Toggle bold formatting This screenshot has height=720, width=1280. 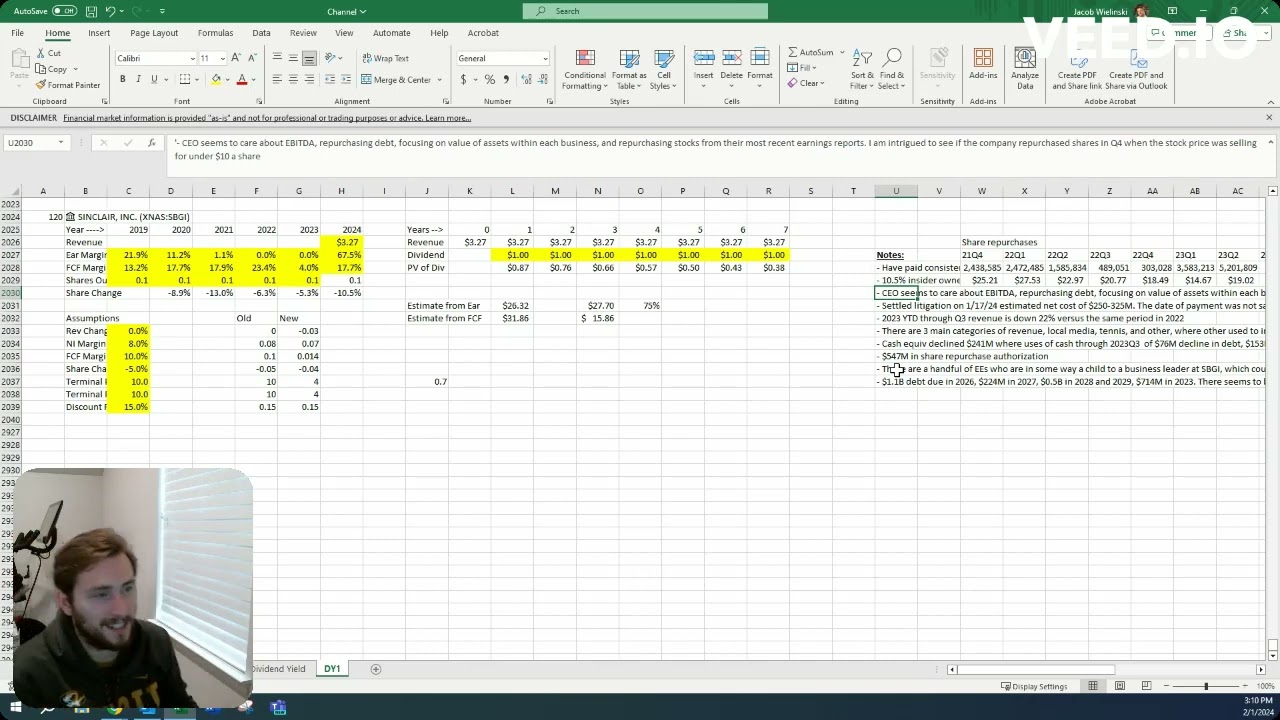[x=123, y=79]
